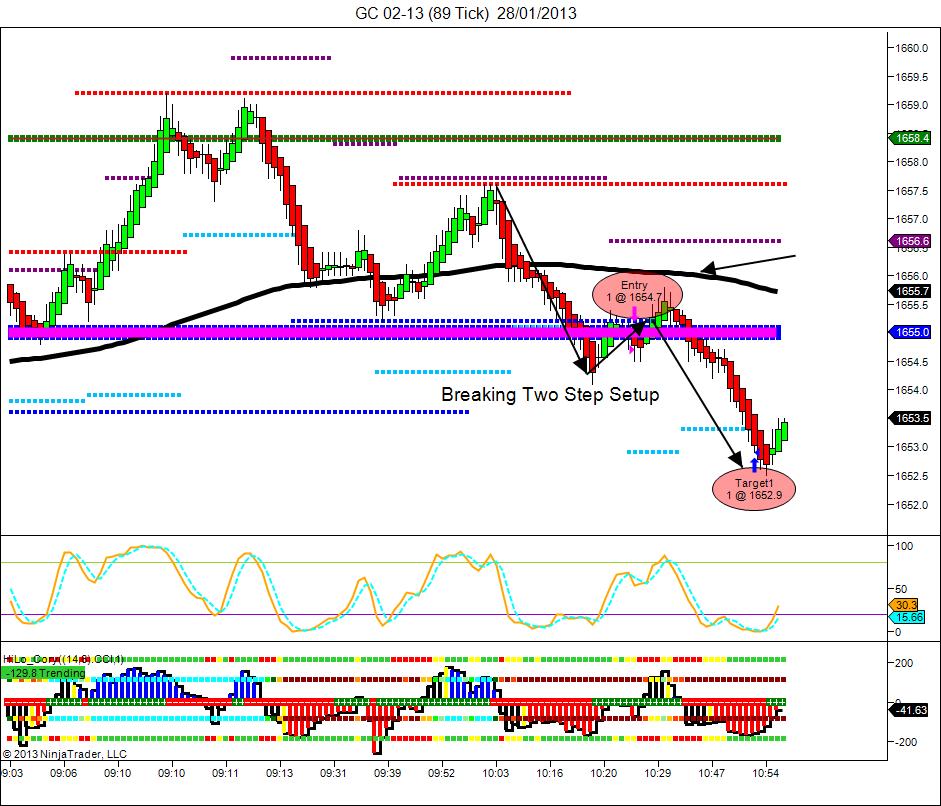Viewport: 941px width, 806px height.
Task: Click the 09:52 time axis label
Action: click(441, 773)
